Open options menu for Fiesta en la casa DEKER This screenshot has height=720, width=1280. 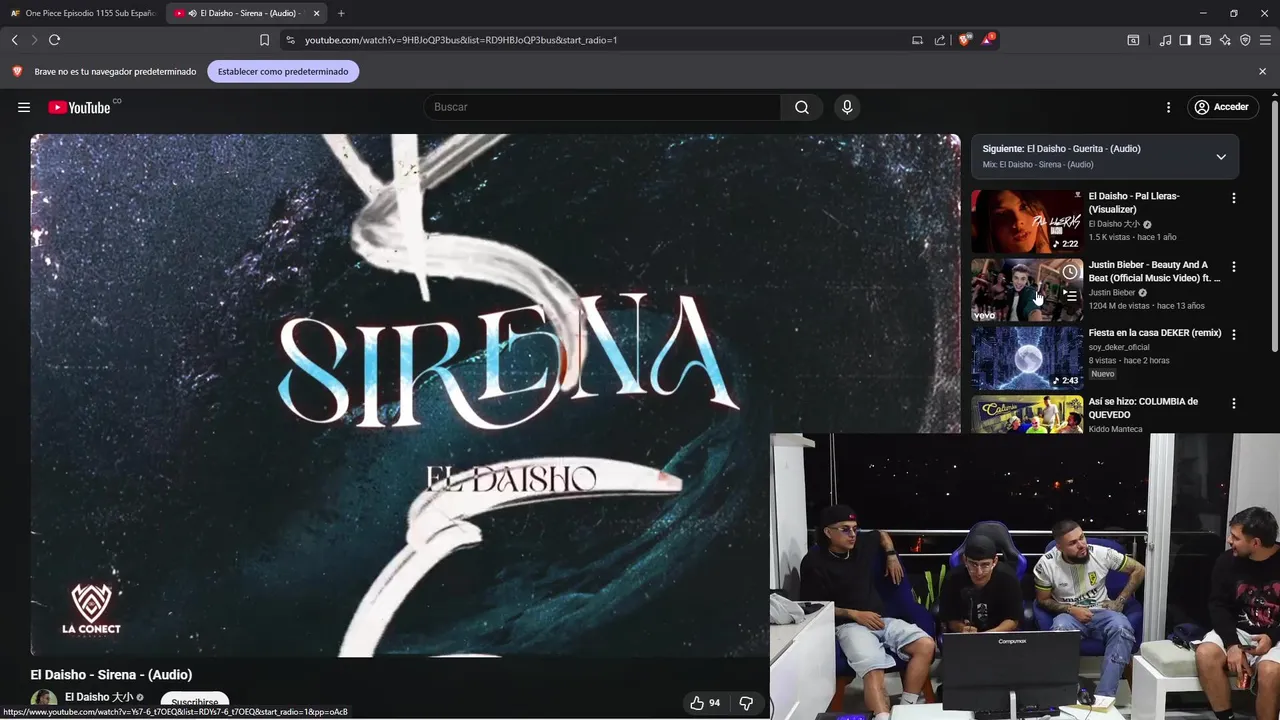[x=1233, y=335]
